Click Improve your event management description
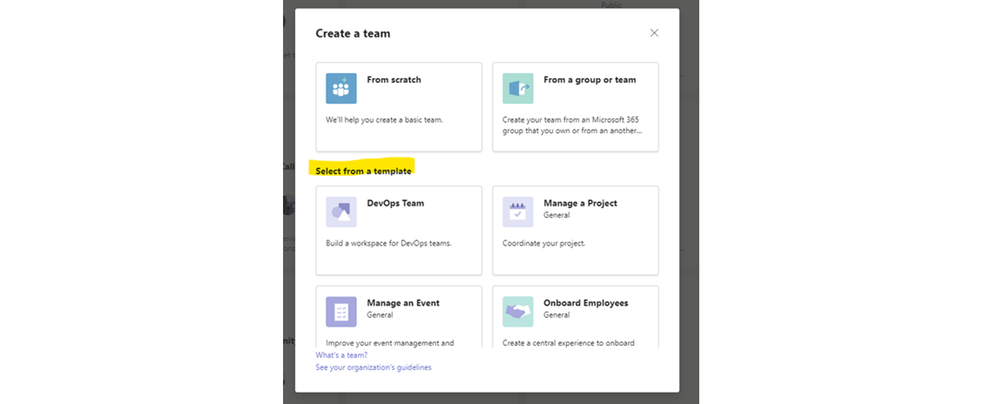Viewport: 999px width, 404px height. click(x=390, y=343)
